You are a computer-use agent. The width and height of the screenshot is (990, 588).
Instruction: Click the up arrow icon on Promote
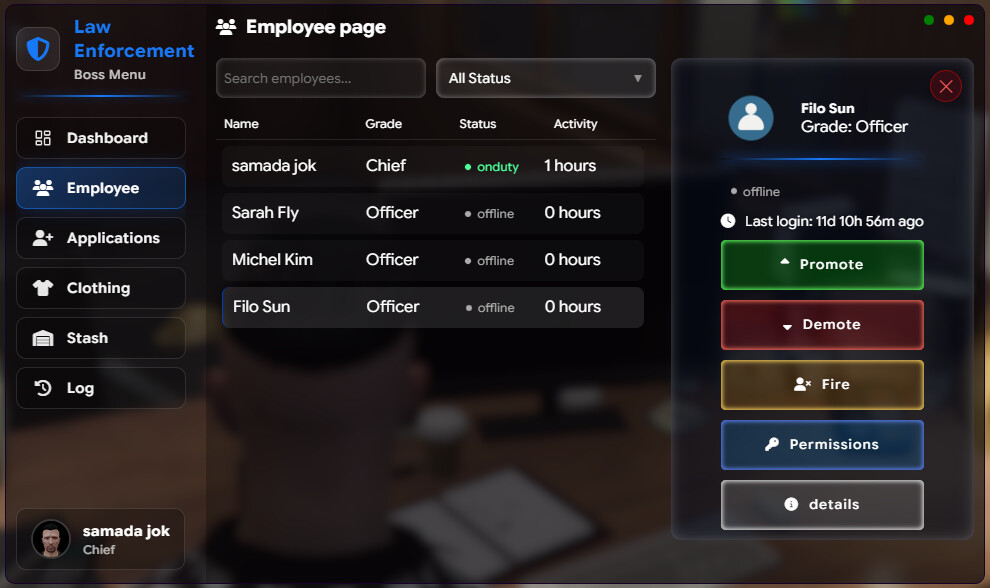(785, 261)
